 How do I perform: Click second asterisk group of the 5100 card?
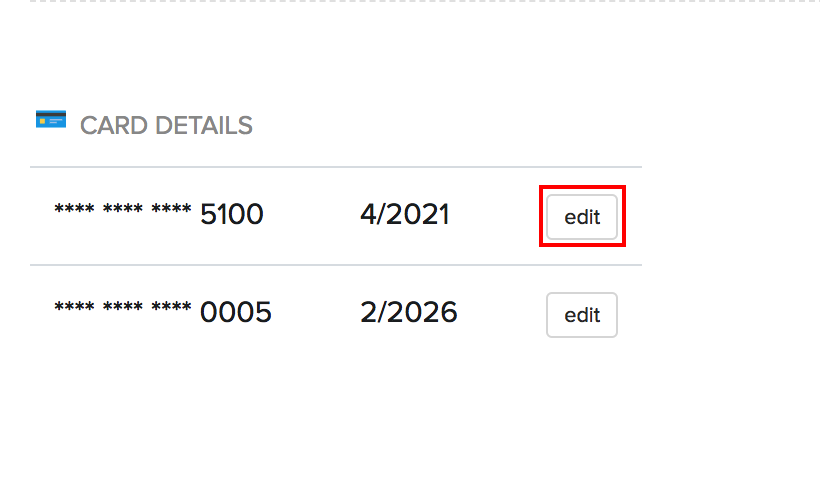pyautogui.click(x=123, y=211)
